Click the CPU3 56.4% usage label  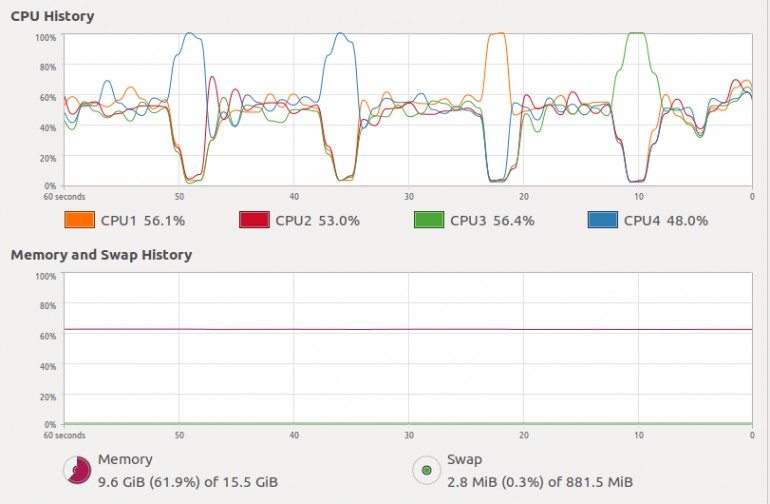click(492, 221)
